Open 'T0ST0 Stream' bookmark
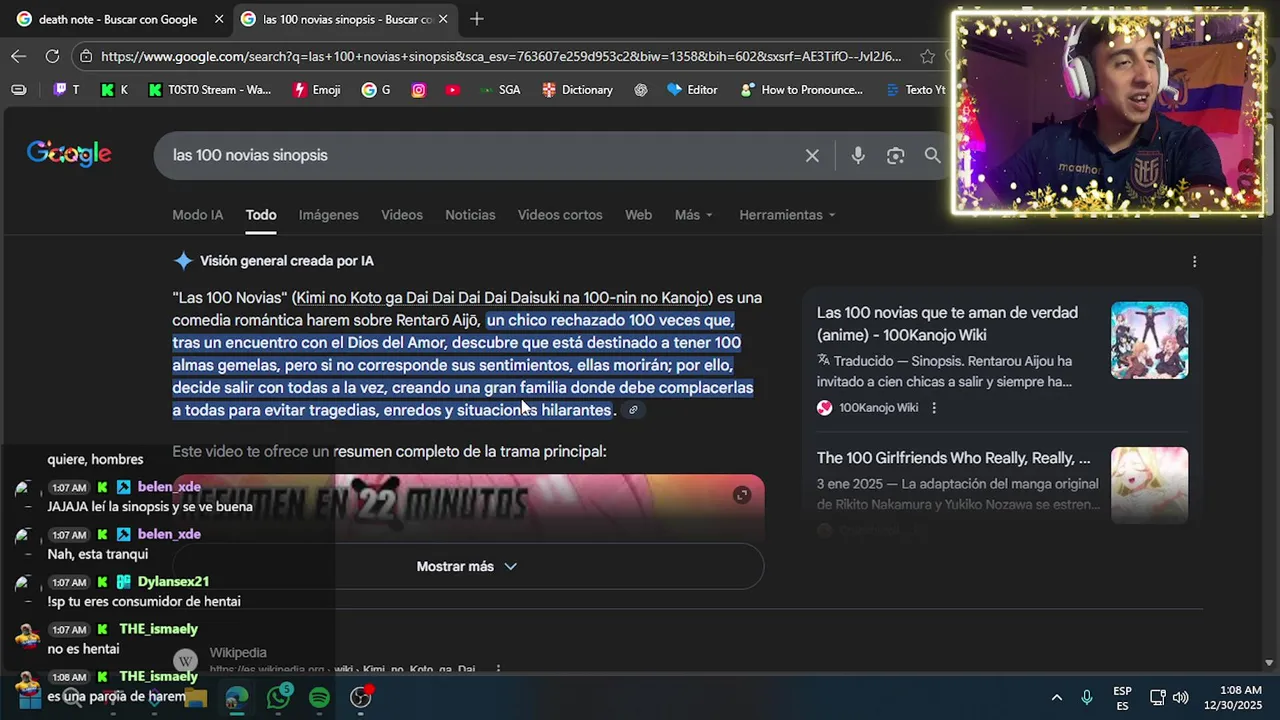 [x=209, y=89]
